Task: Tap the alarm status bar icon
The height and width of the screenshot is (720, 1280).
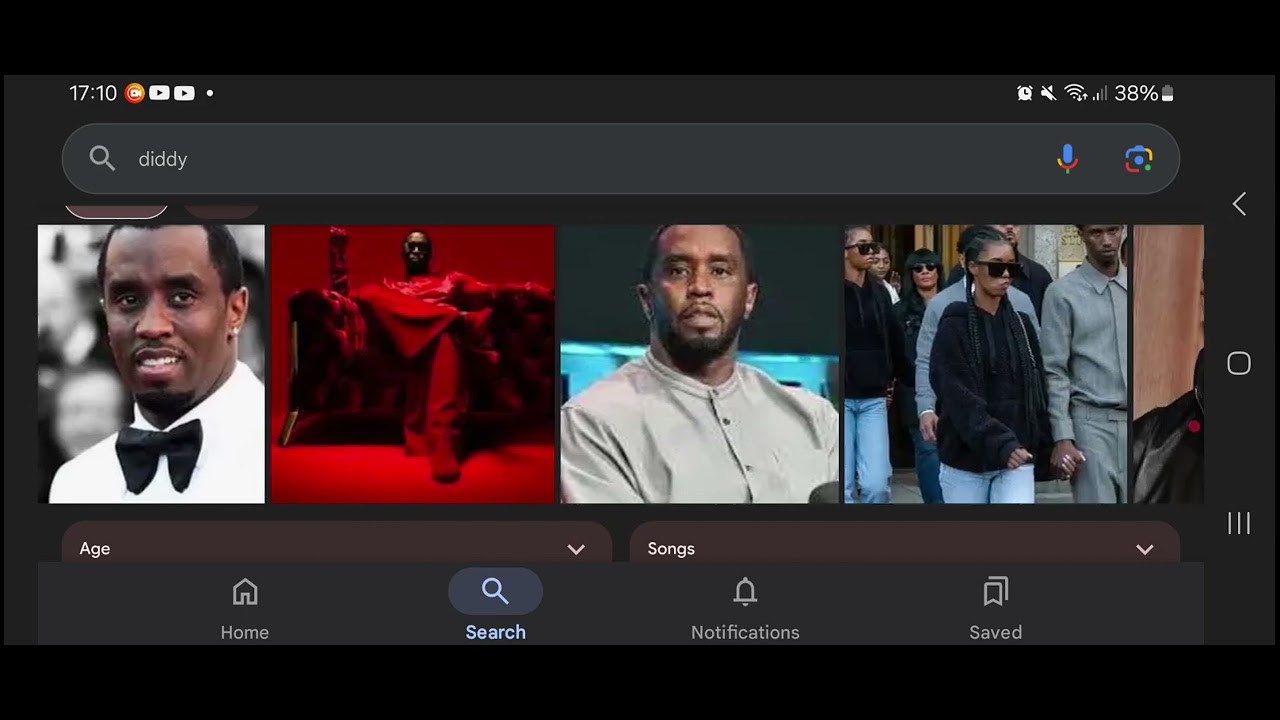Action: click(x=1025, y=93)
